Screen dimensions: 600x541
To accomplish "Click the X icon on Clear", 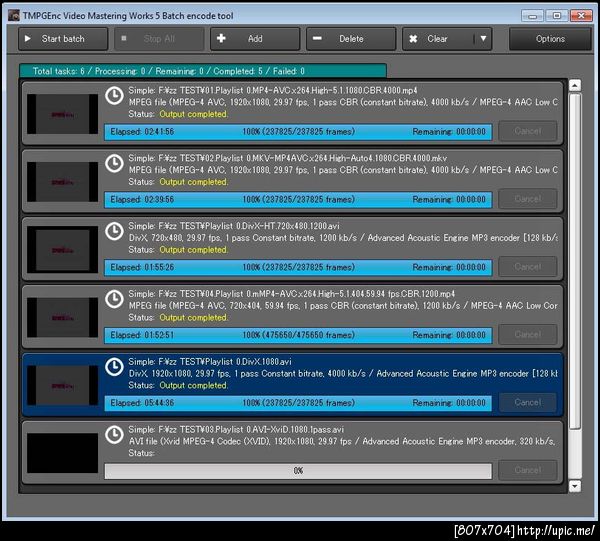I will coord(413,39).
